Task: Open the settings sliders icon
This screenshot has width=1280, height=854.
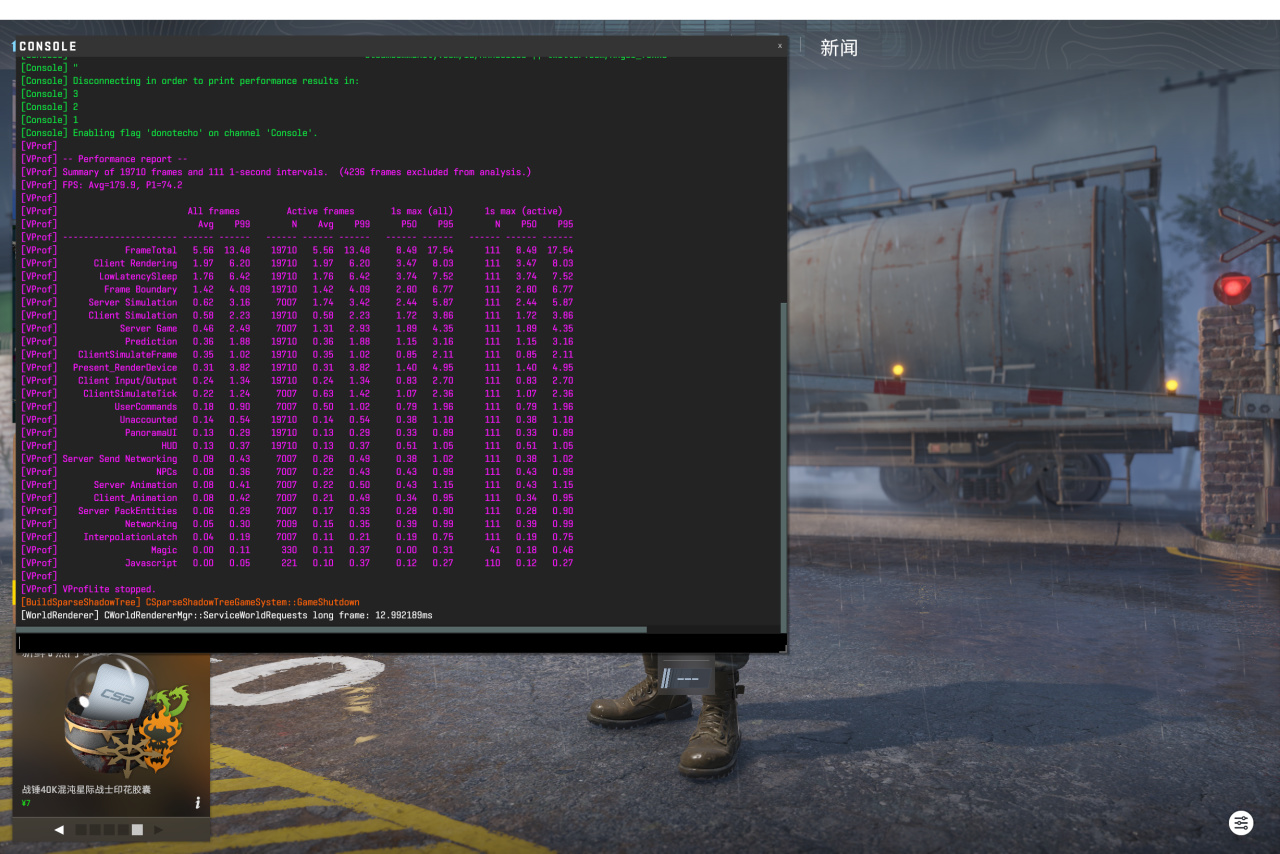Action: point(1241,823)
